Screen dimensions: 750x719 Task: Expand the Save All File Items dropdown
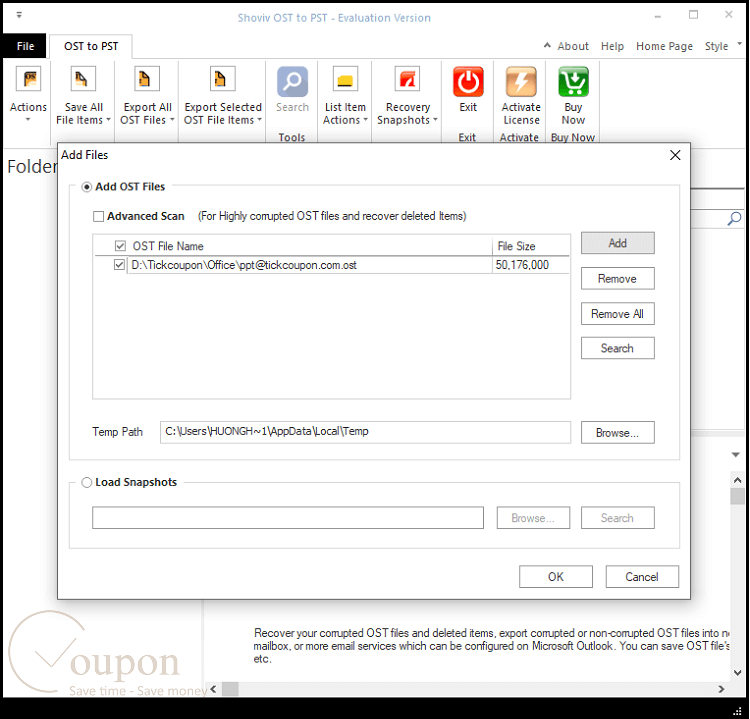point(109,120)
